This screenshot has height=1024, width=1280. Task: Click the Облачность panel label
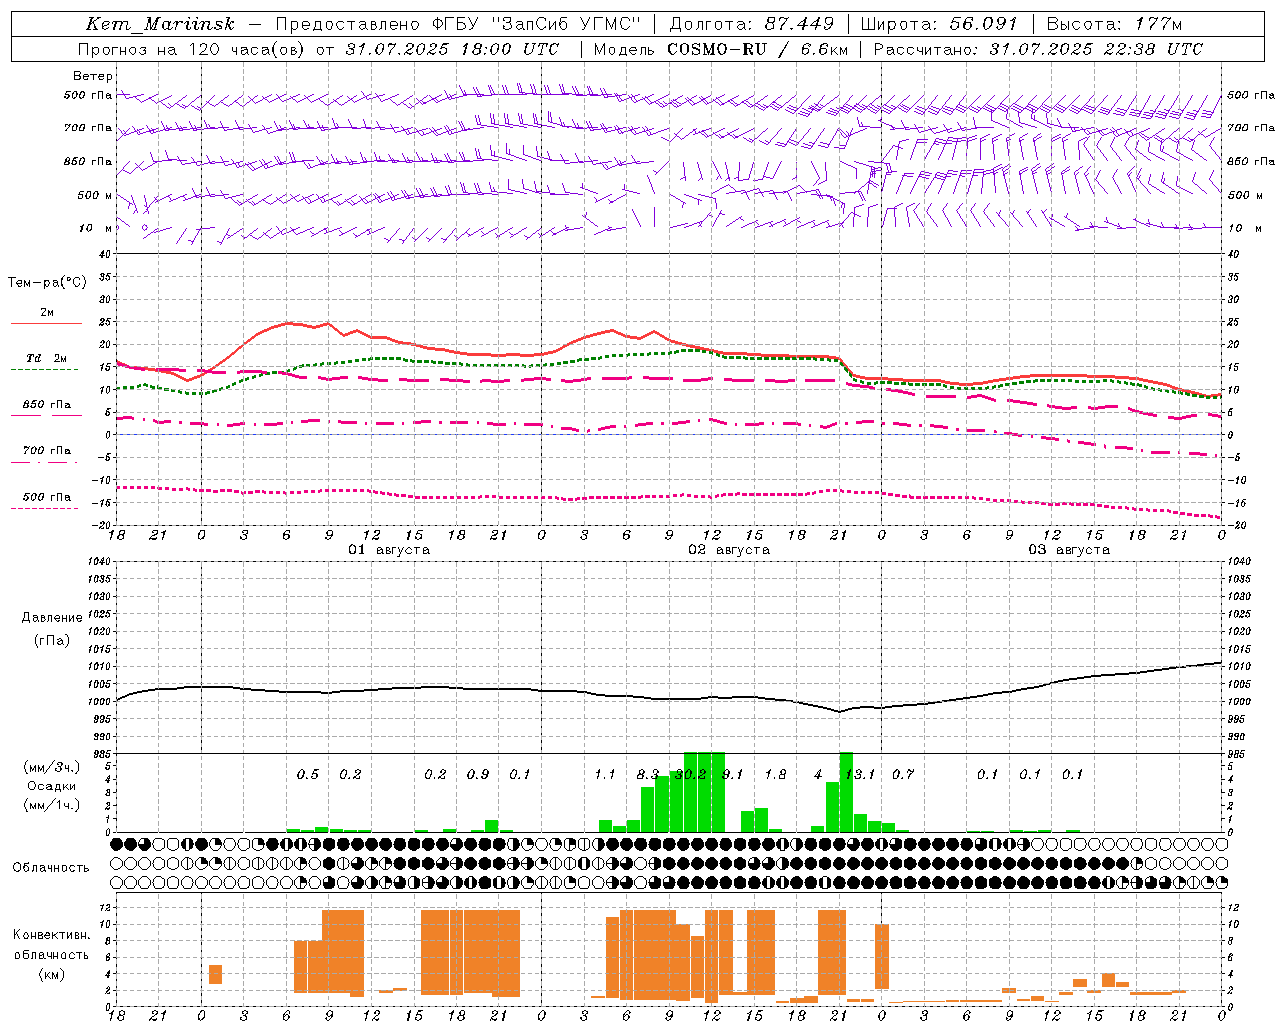click(x=51, y=868)
